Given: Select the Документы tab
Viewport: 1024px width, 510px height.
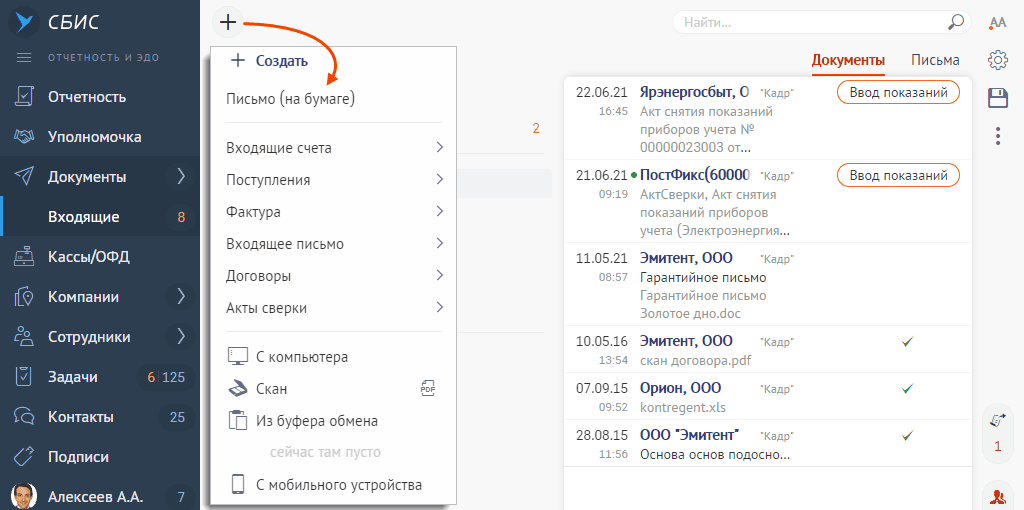Looking at the screenshot, I should pyautogui.click(x=848, y=60).
